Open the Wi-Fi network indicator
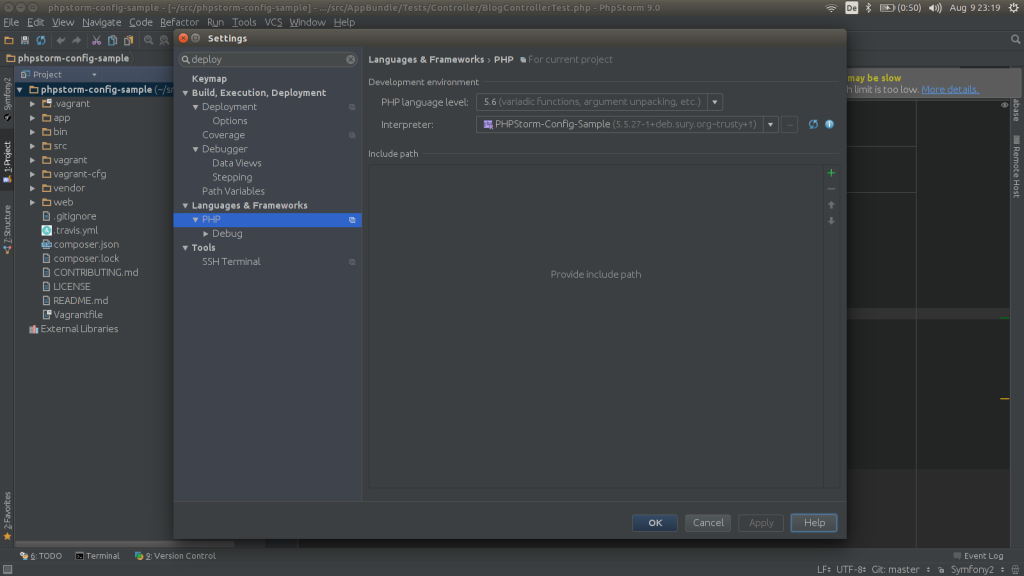Image resolution: width=1024 pixels, height=576 pixels. click(x=831, y=8)
